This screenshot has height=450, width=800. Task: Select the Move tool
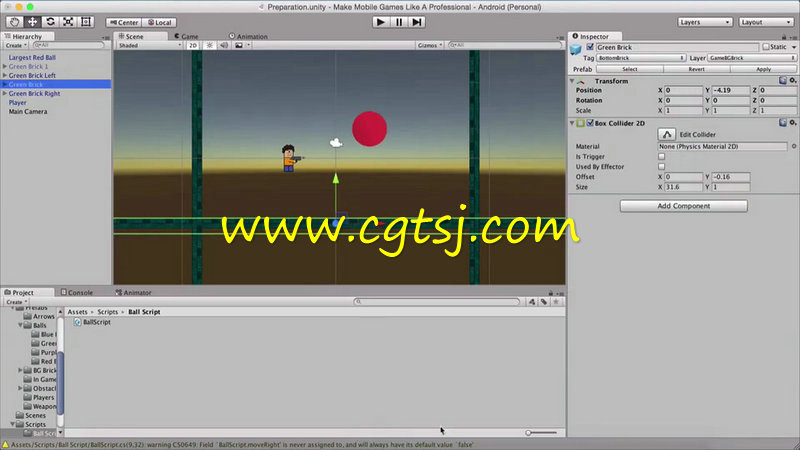32,22
